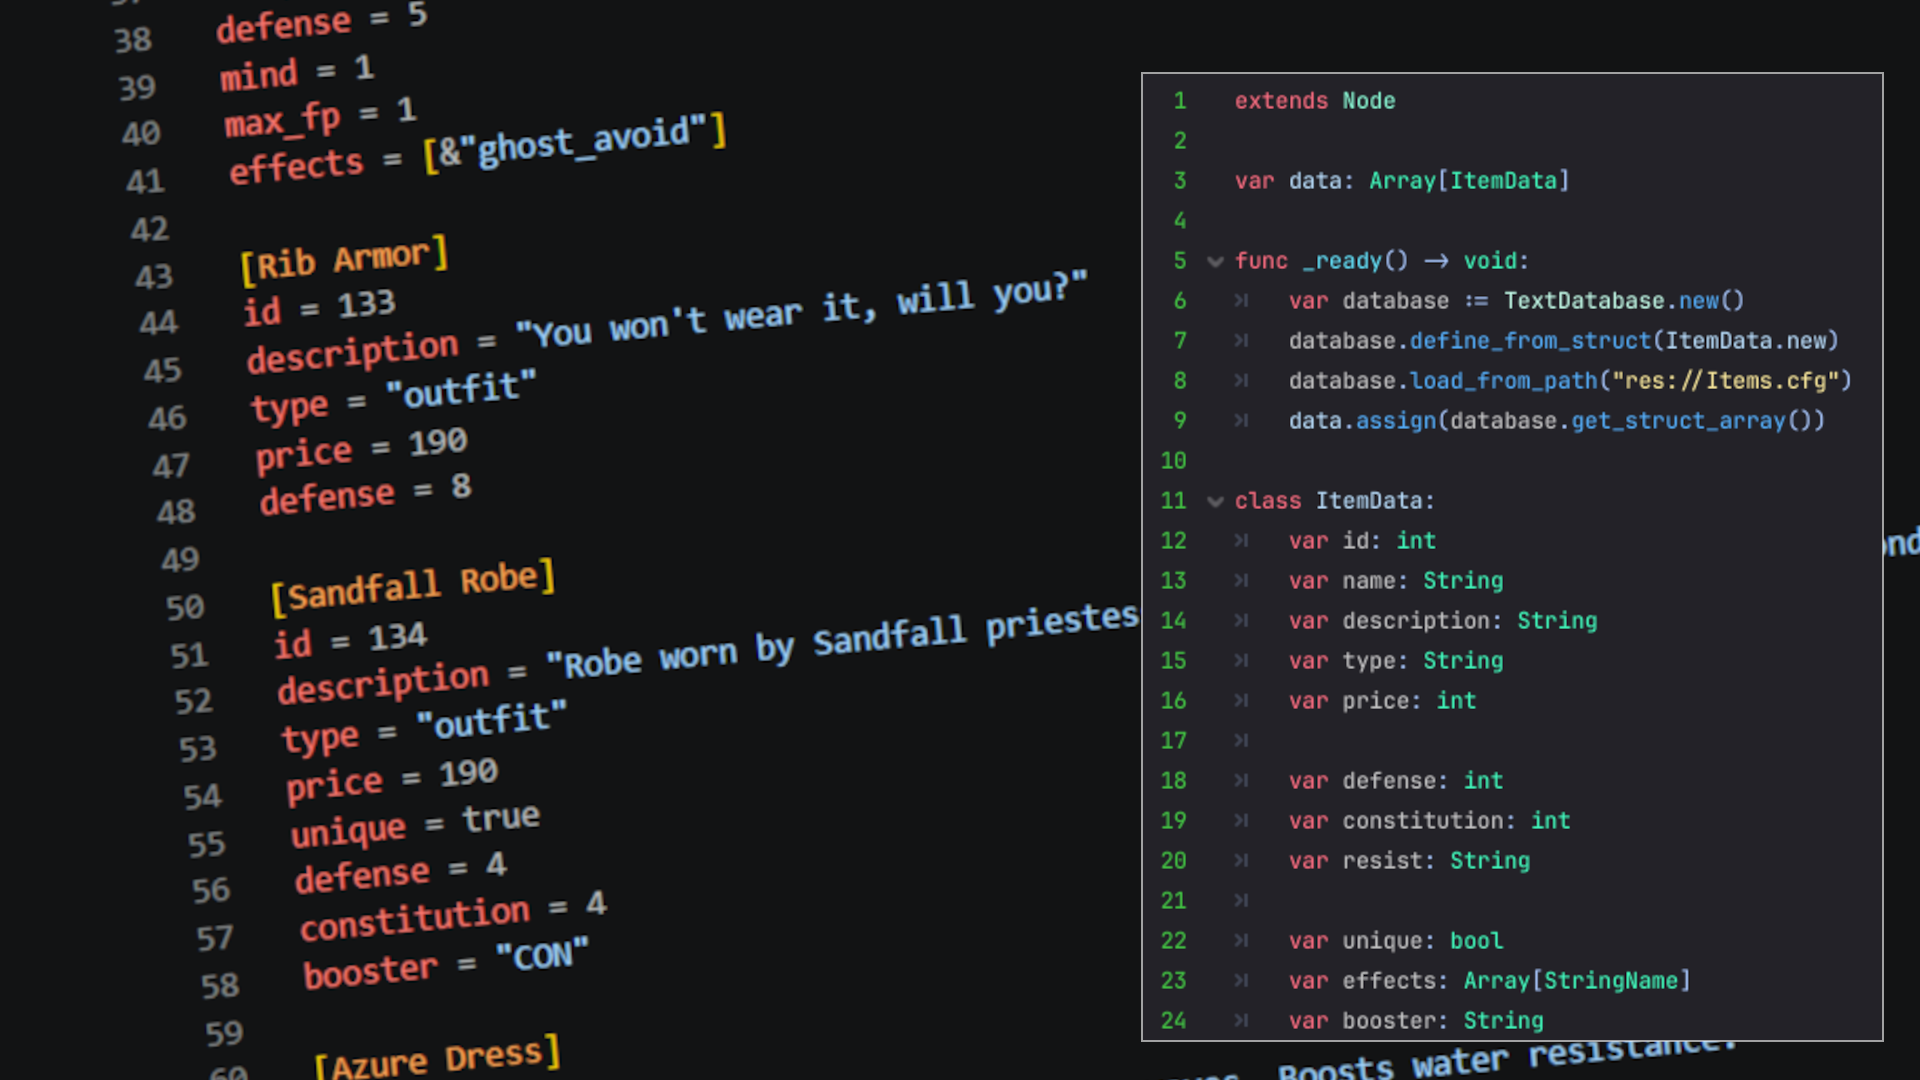Click the 'bool' type after unique
The height and width of the screenshot is (1080, 1920).
[1476, 941]
